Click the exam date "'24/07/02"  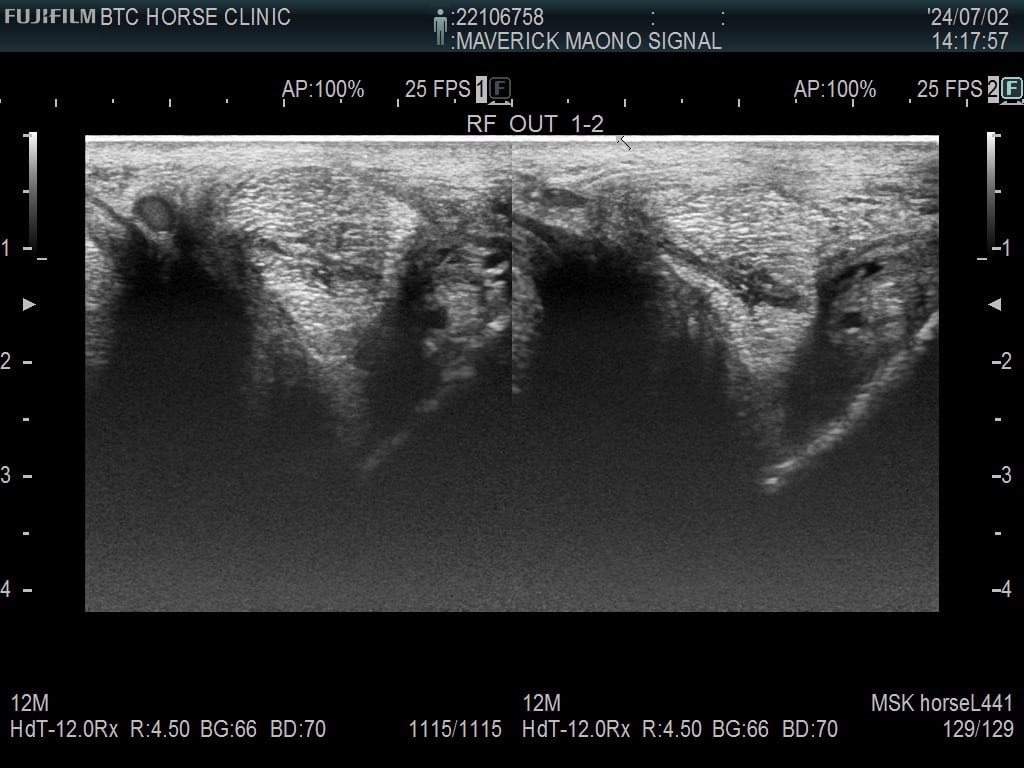[968, 17]
